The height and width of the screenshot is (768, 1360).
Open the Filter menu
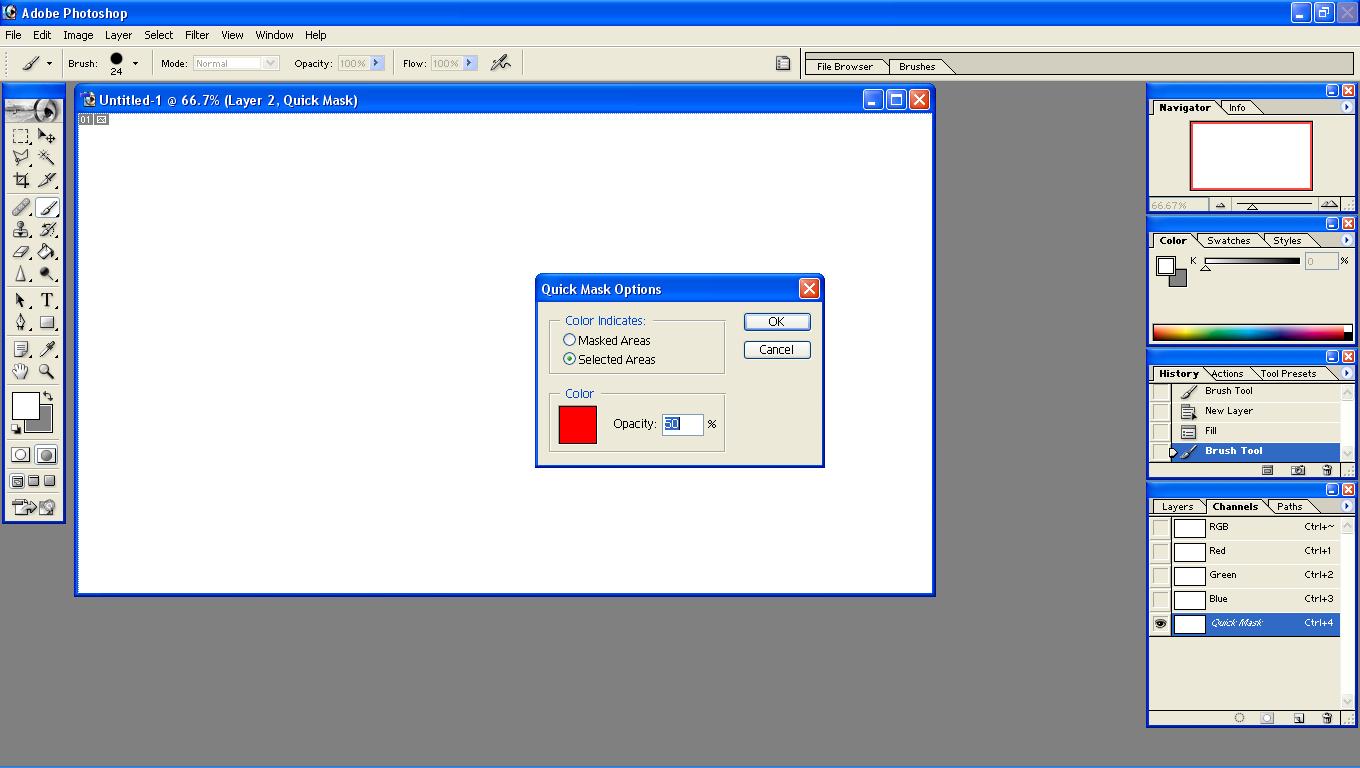tap(197, 35)
